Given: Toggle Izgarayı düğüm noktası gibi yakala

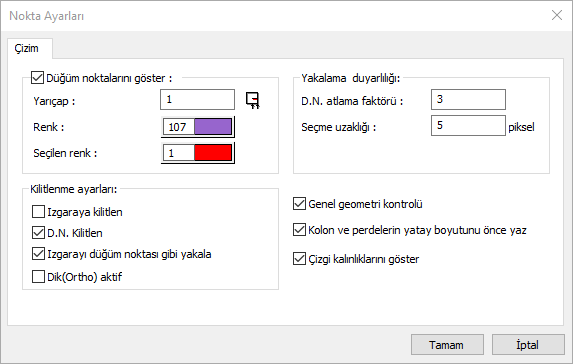Looking at the screenshot, I should click(38, 254).
